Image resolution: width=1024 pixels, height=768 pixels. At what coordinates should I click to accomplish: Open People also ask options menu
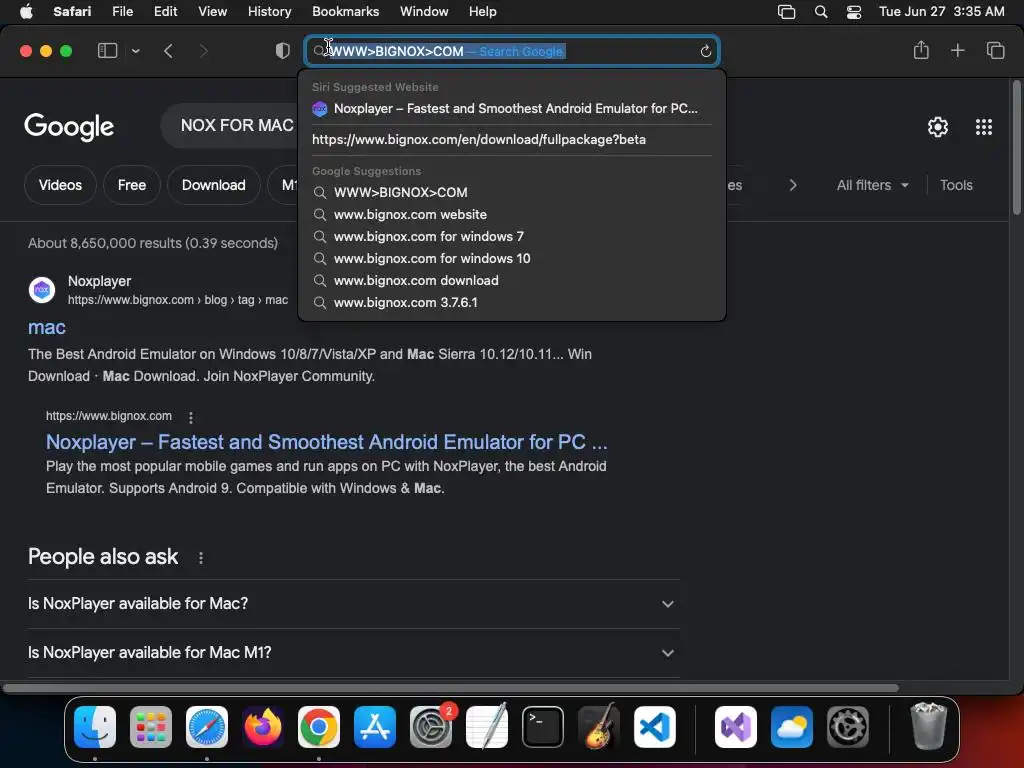[201, 558]
